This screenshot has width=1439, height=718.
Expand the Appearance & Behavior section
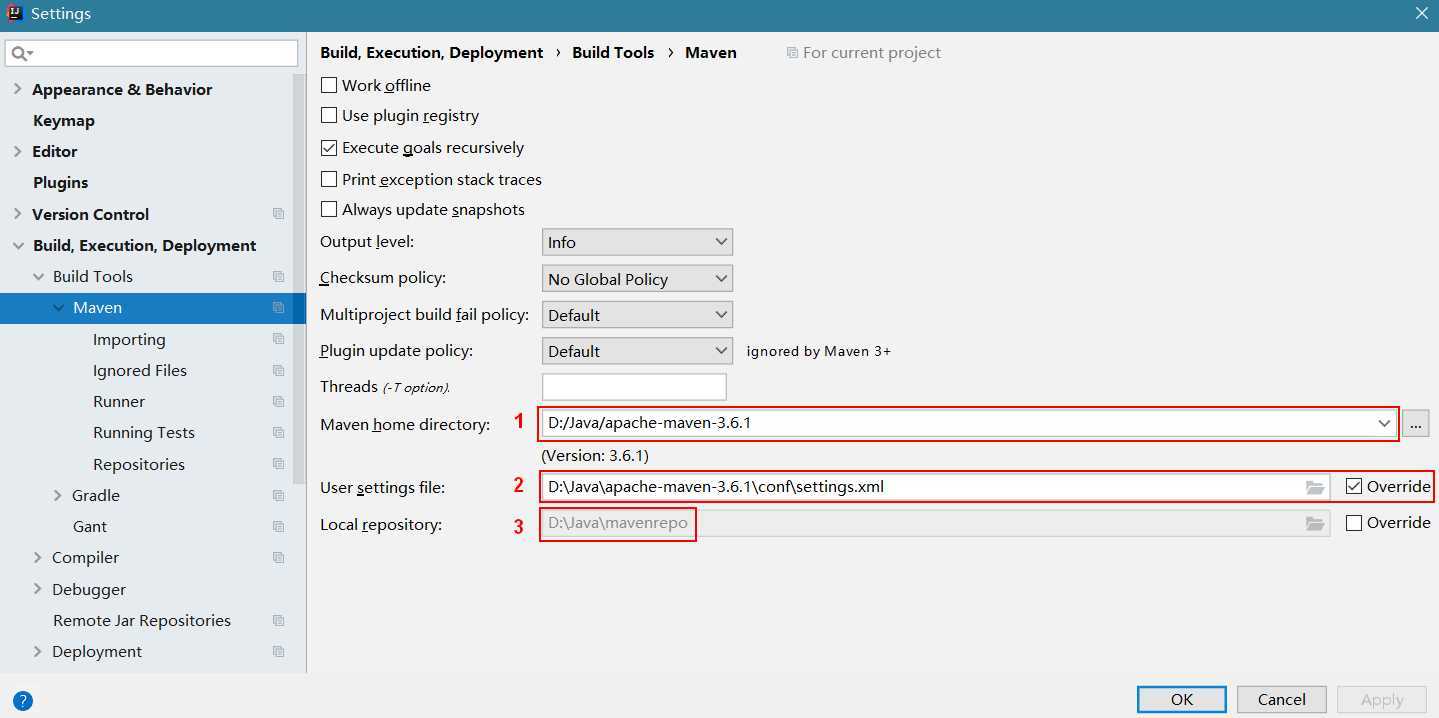pos(17,89)
